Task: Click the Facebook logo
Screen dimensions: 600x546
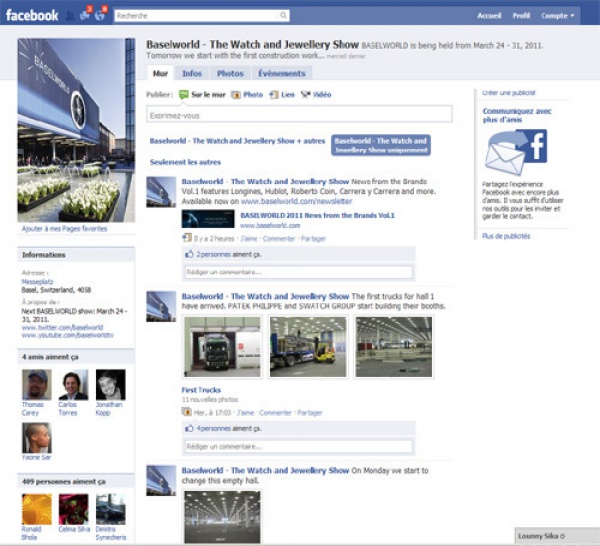Action: coord(32,15)
